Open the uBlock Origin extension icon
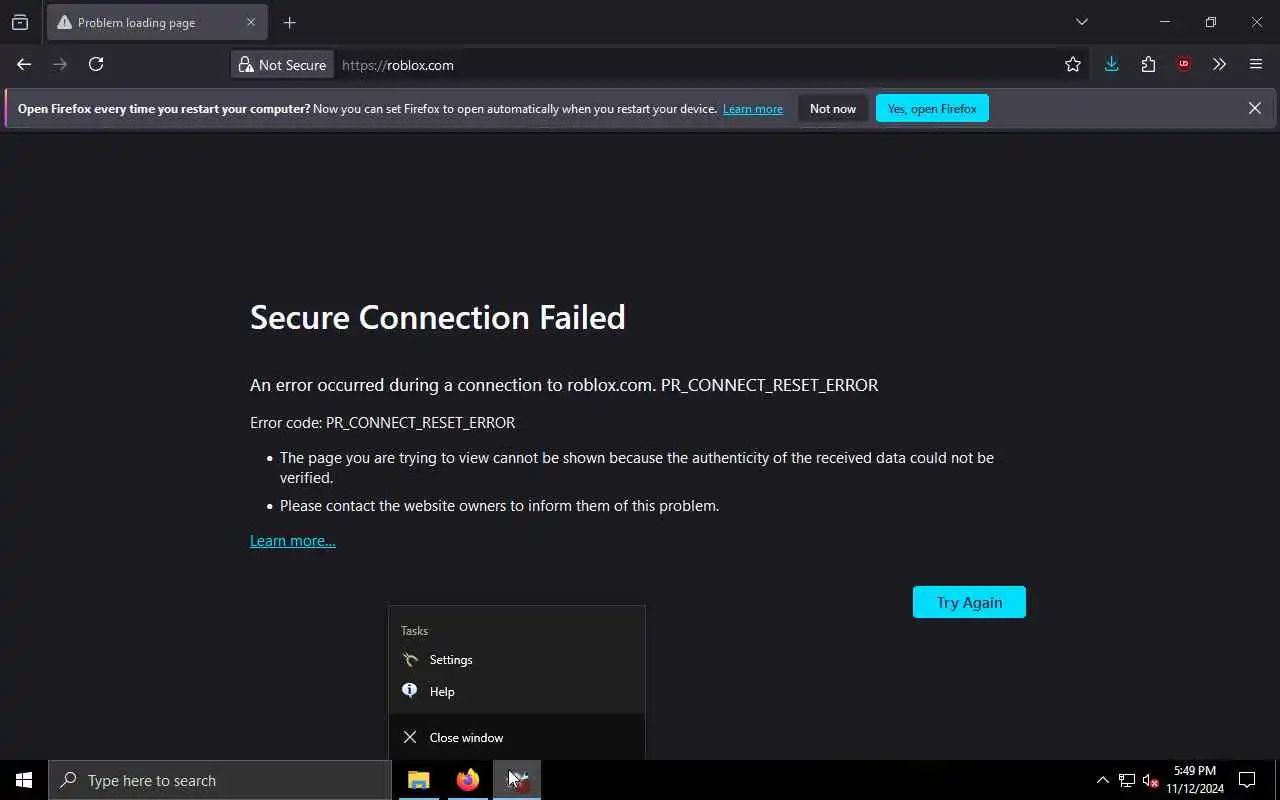Viewport: 1280px width, 800px height. click(1184, 64)
